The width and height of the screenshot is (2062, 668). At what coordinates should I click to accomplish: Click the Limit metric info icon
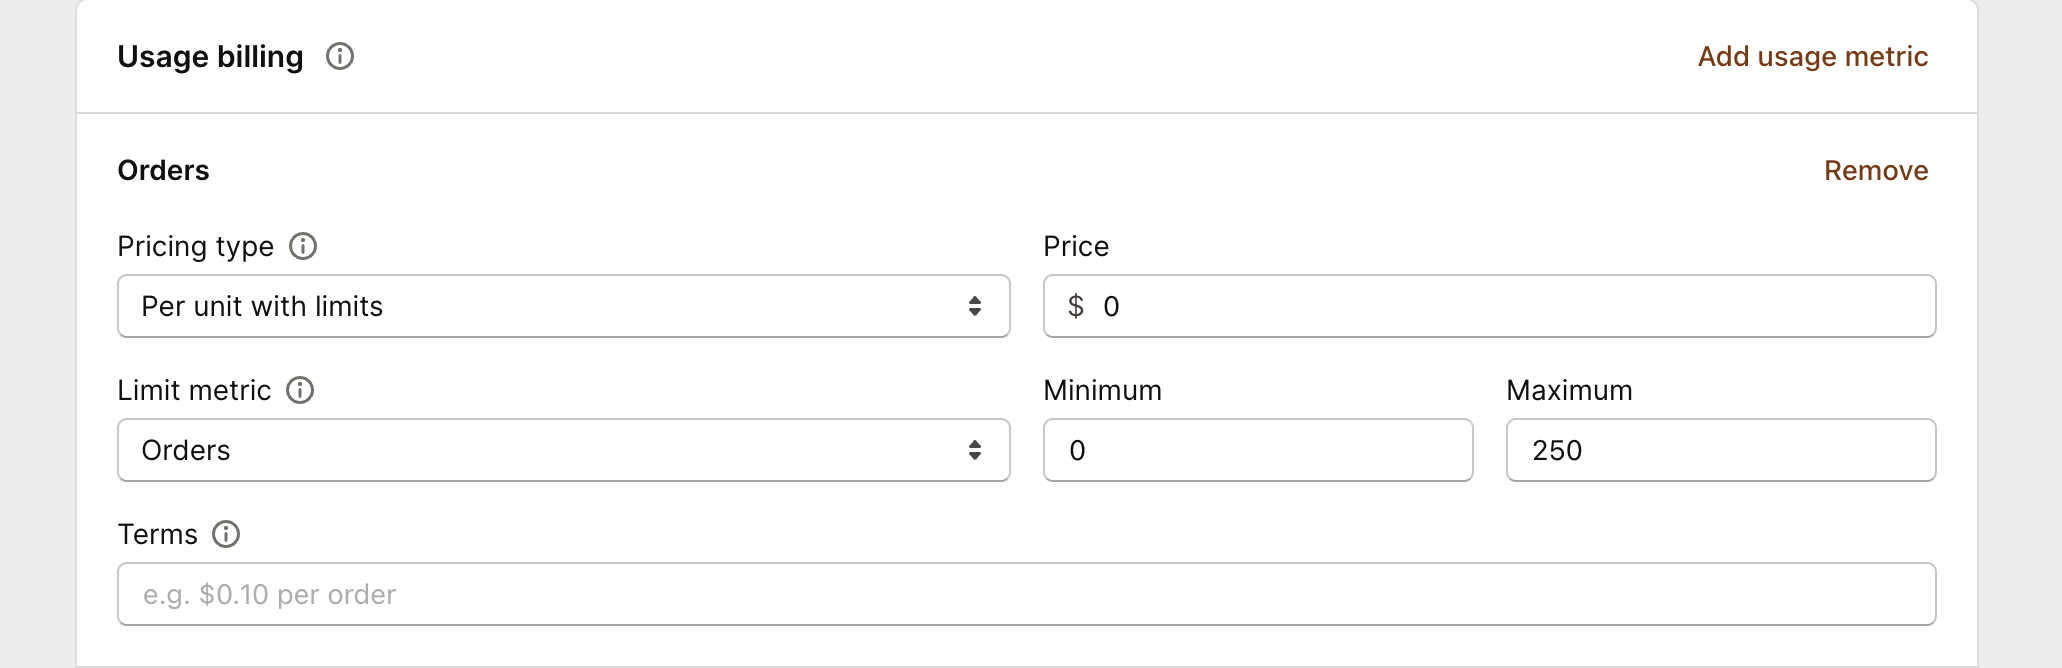[300, 390]
